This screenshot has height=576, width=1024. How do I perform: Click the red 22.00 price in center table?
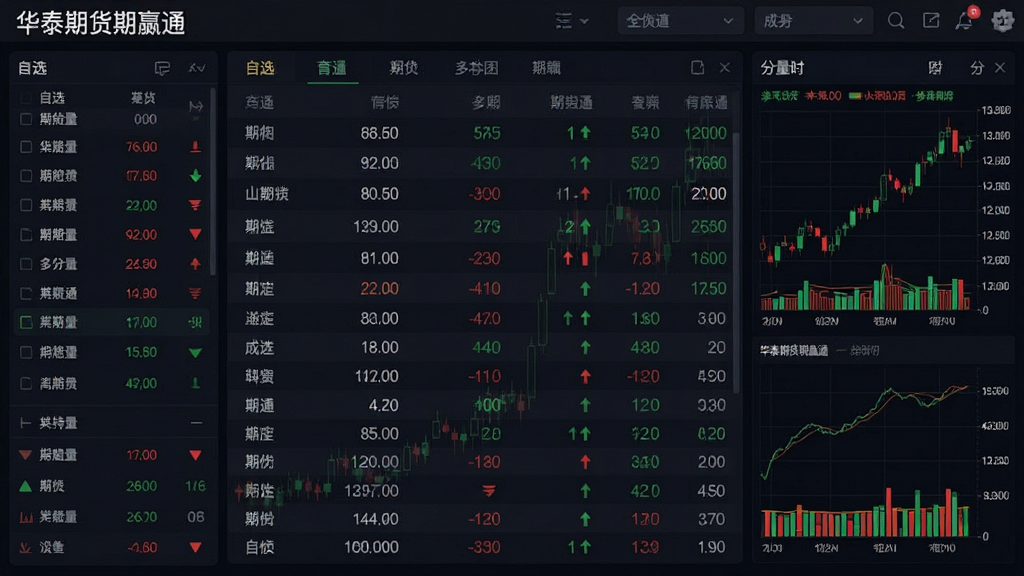(379, 289)
